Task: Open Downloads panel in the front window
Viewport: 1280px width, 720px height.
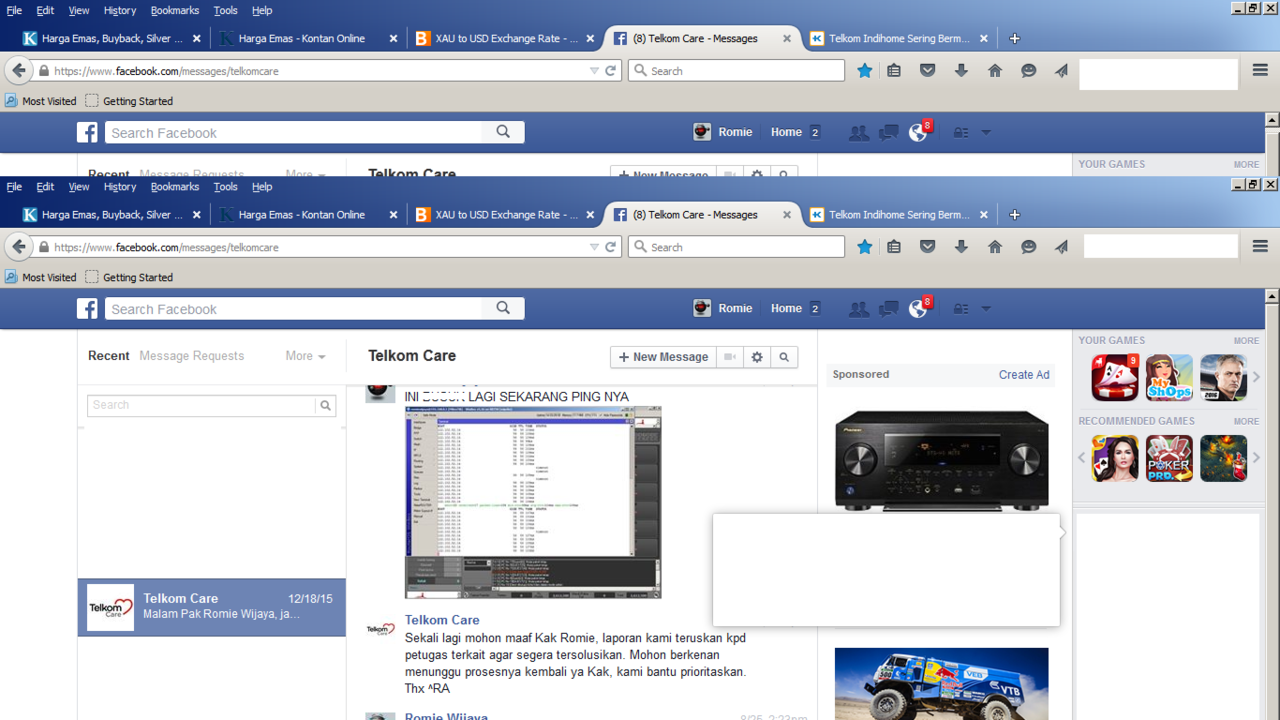Action: pyautogui.click(x=961, y=247)
